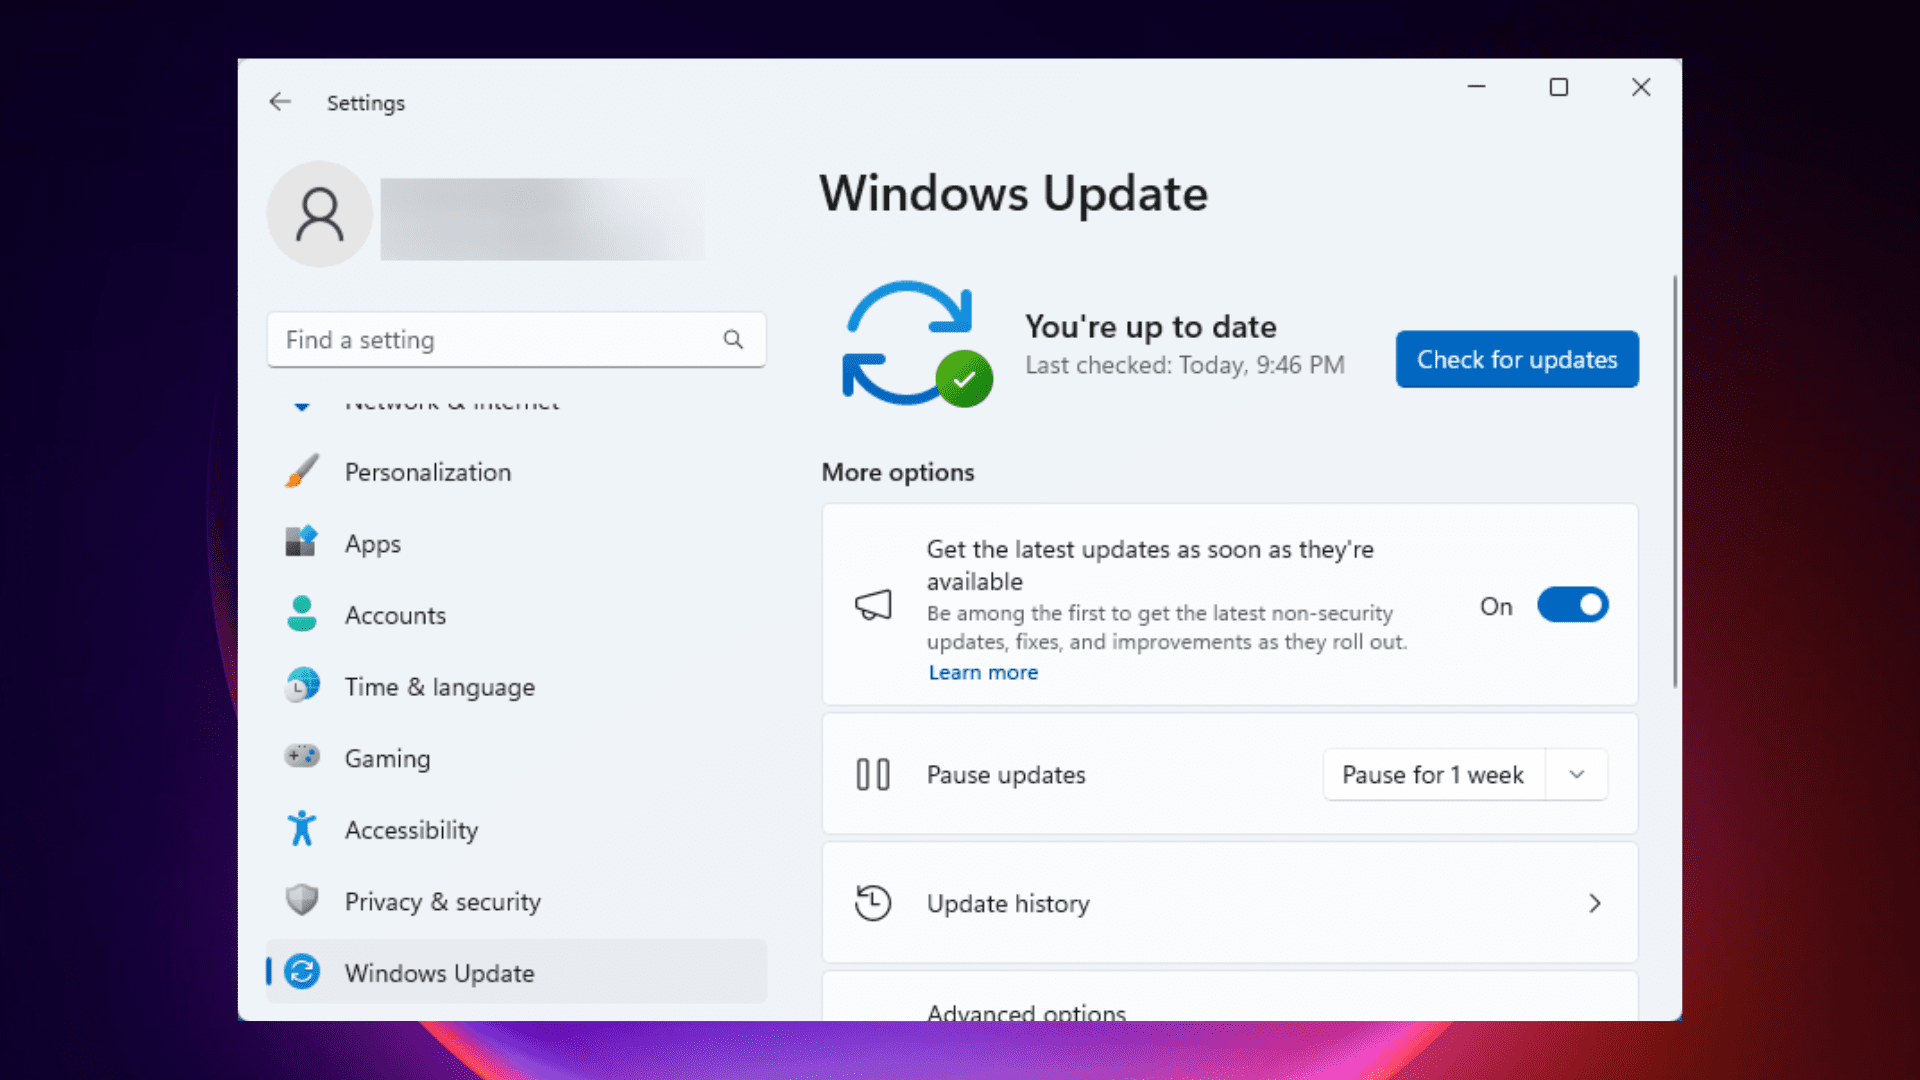Viewport: 1920px width, 1080px height.
Task: Click the Accounts person icon
Action: [302, 614]
